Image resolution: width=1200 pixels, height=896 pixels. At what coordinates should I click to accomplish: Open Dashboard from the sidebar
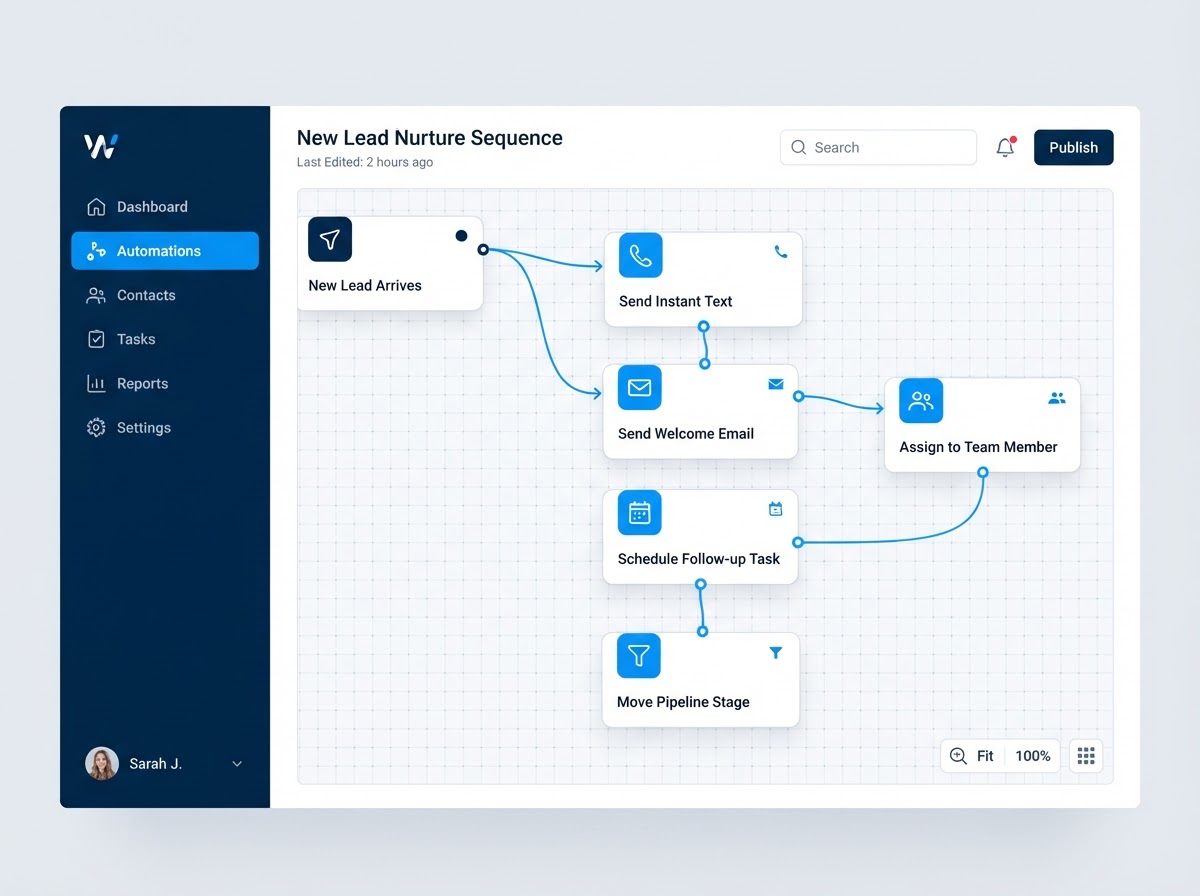point(165,207)
